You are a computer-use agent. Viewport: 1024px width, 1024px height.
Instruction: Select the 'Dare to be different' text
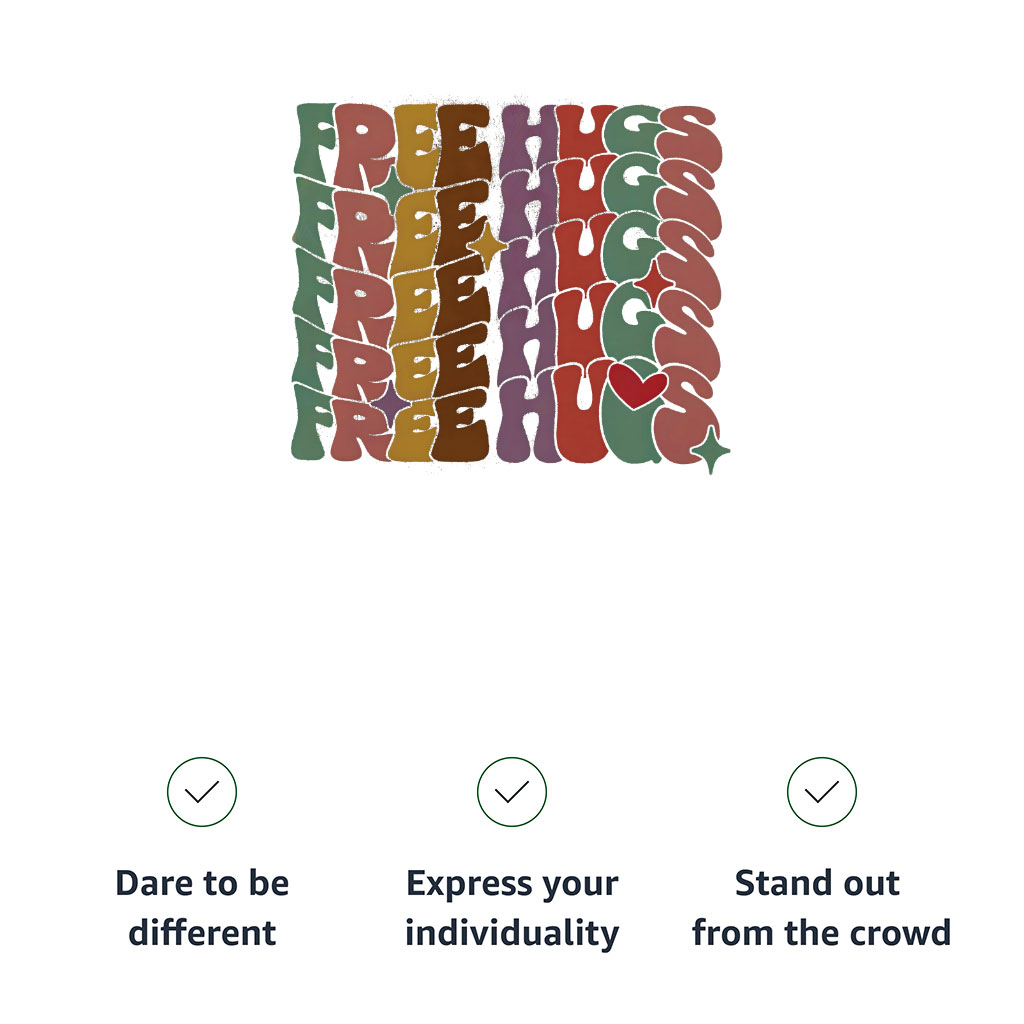pyautogui.click(x=202, y=908)
